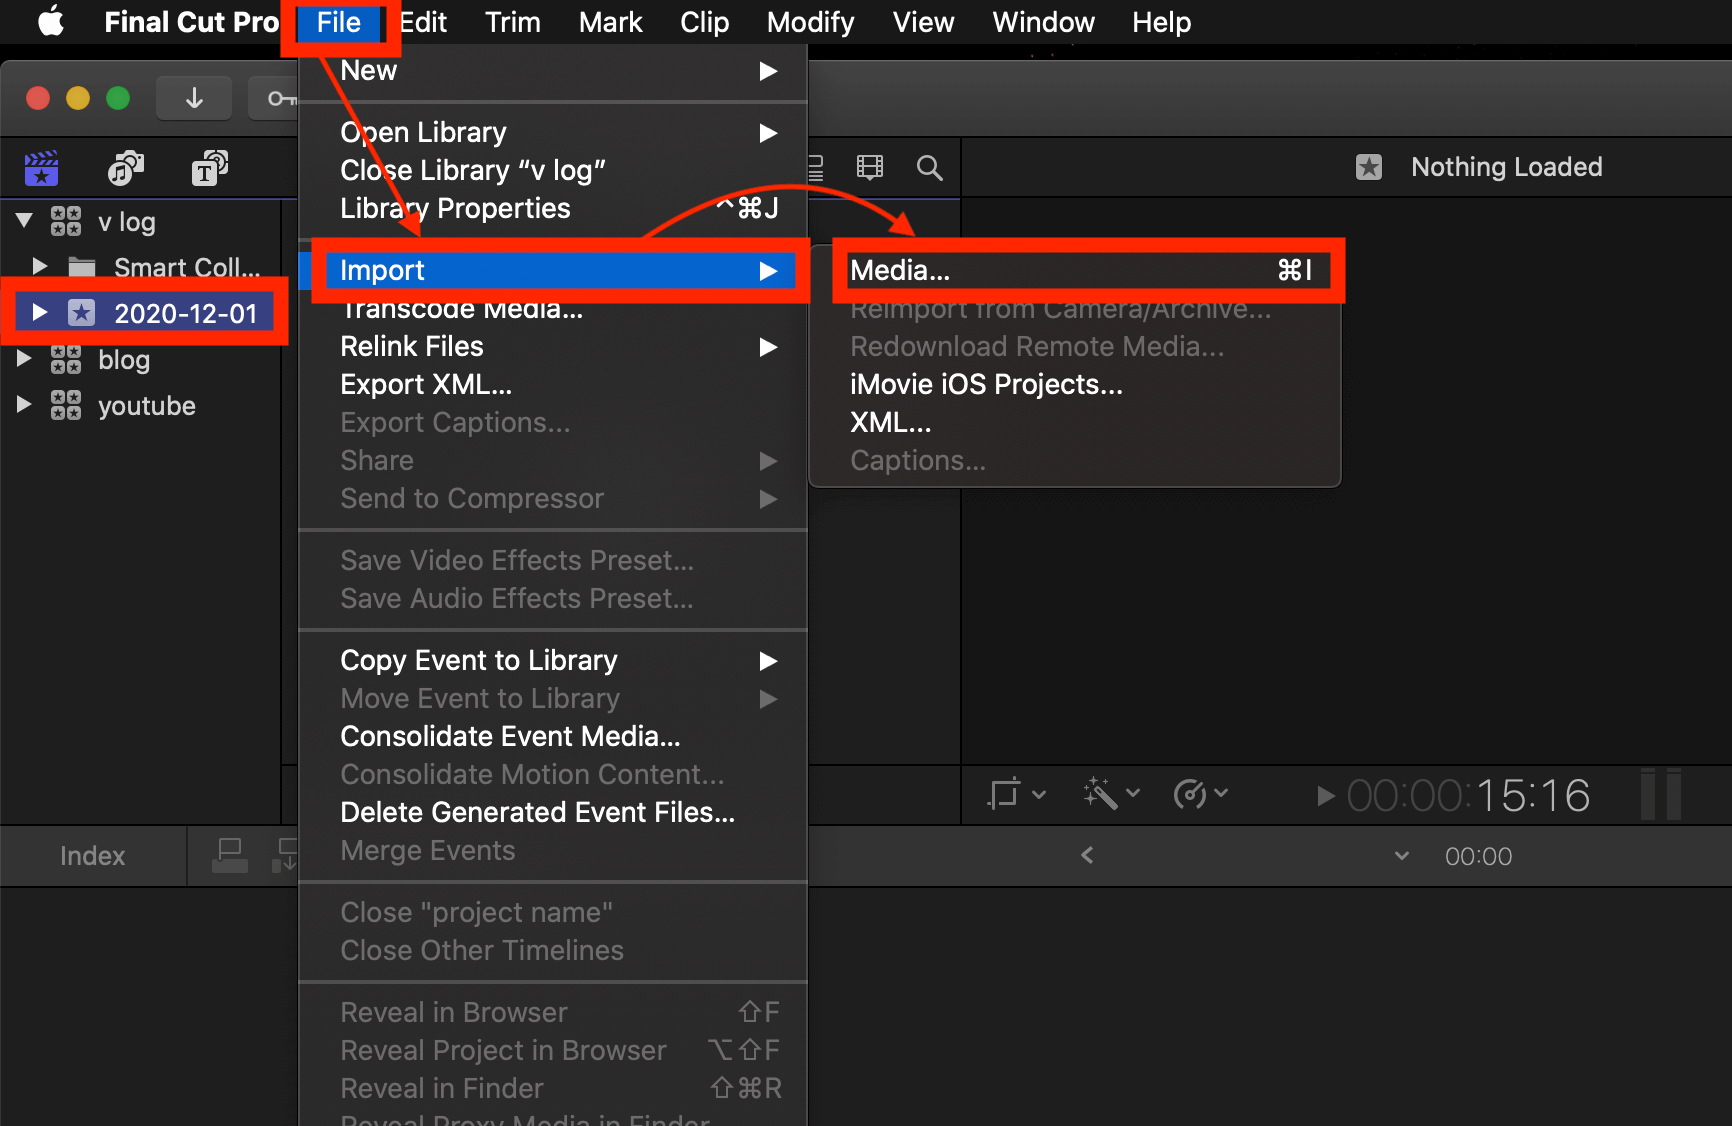
Task: Choose Delete Generated Event Files…
Action: click(553, 813)
